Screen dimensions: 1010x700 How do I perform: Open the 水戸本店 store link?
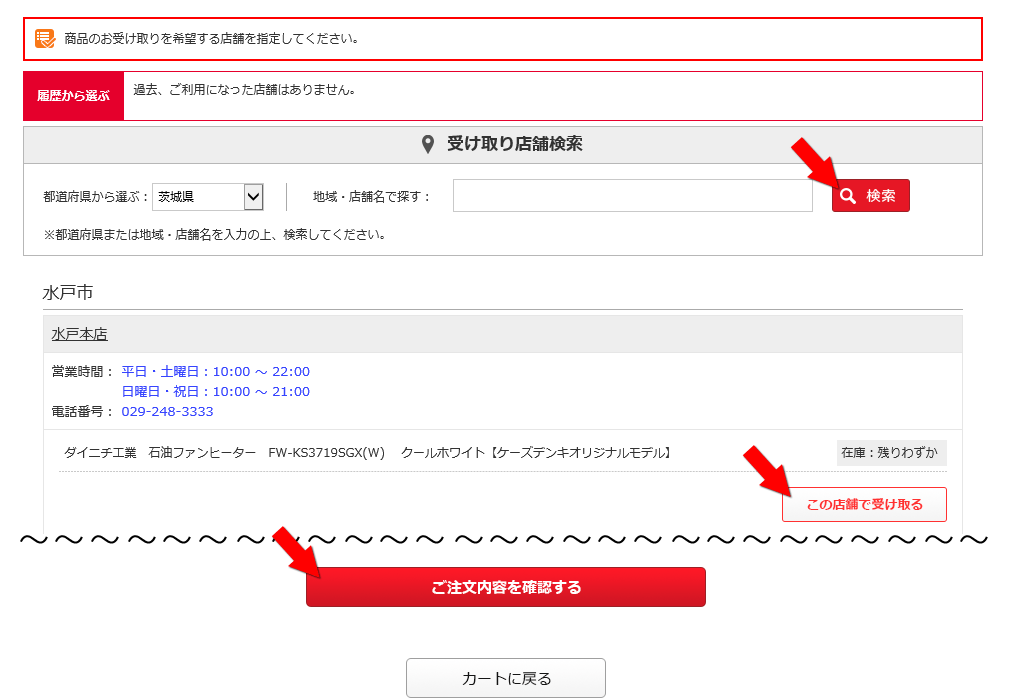click(79, 334)
